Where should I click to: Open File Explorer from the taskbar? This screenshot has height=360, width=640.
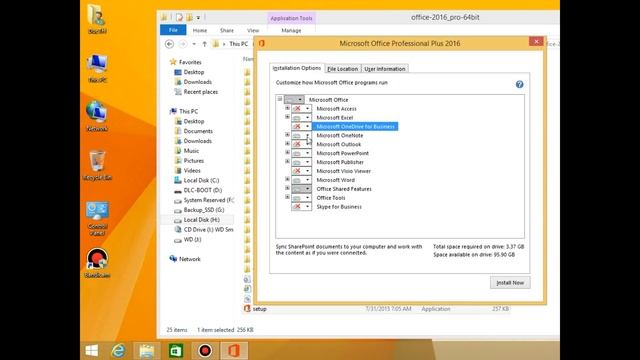pyautogui.click(x=147, y=351)
